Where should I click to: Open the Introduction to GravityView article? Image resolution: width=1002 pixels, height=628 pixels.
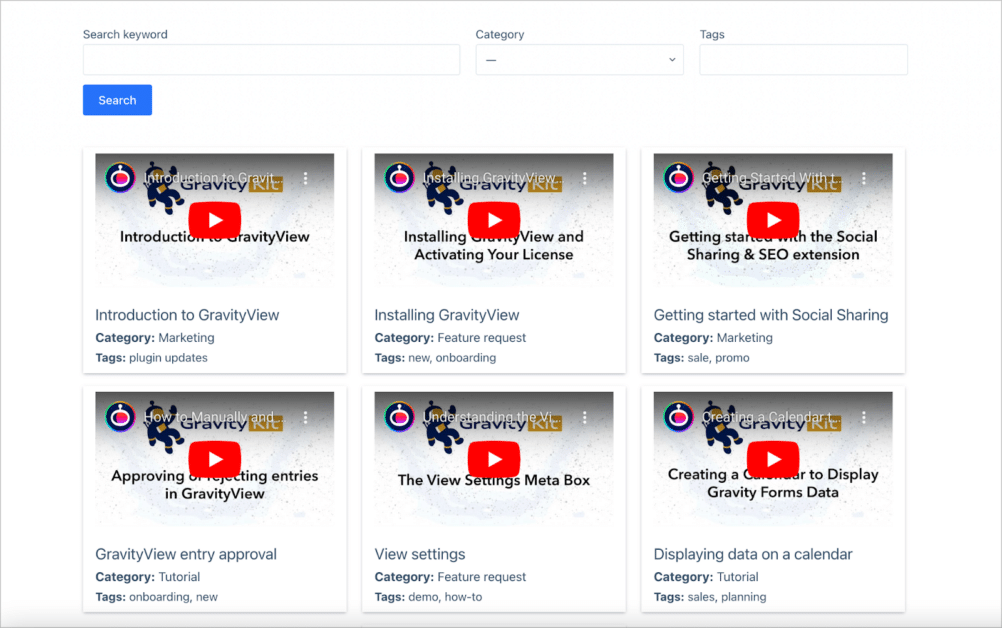186,315
